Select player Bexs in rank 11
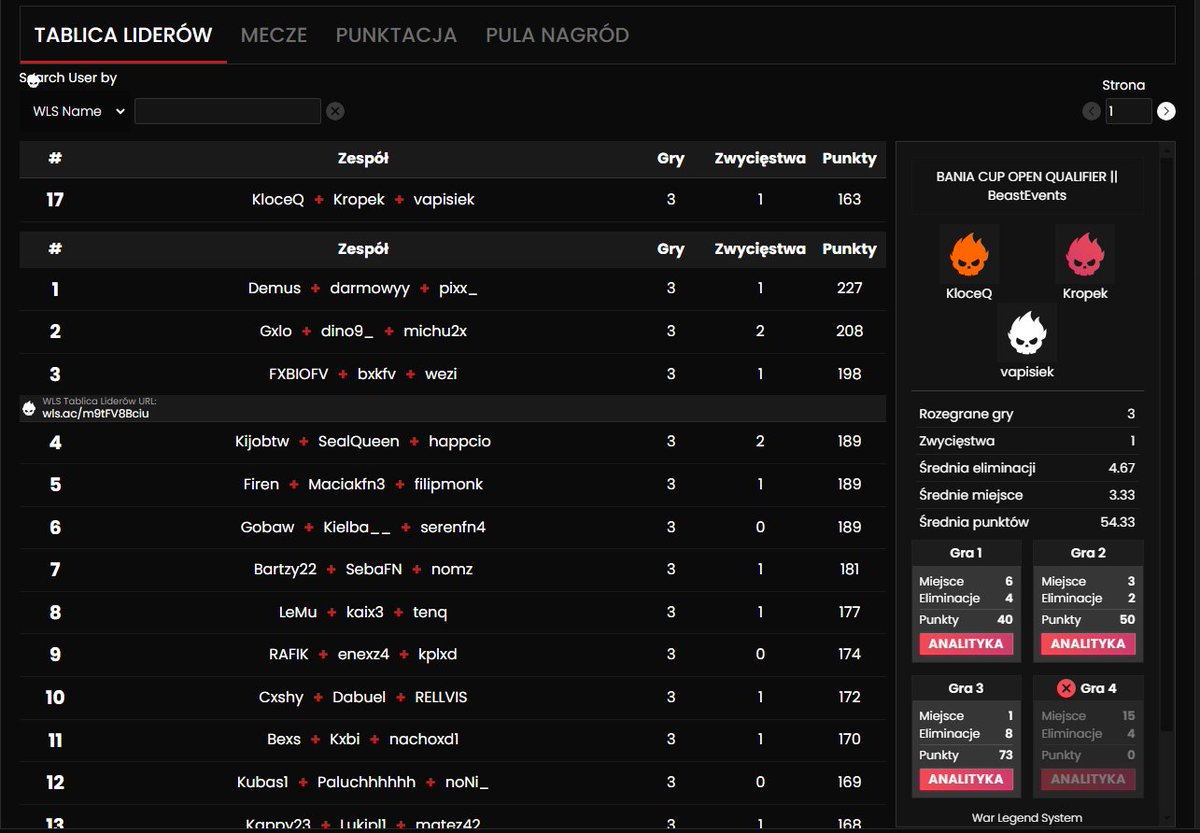Screen dimensions: 1200x833 point(284,739)
